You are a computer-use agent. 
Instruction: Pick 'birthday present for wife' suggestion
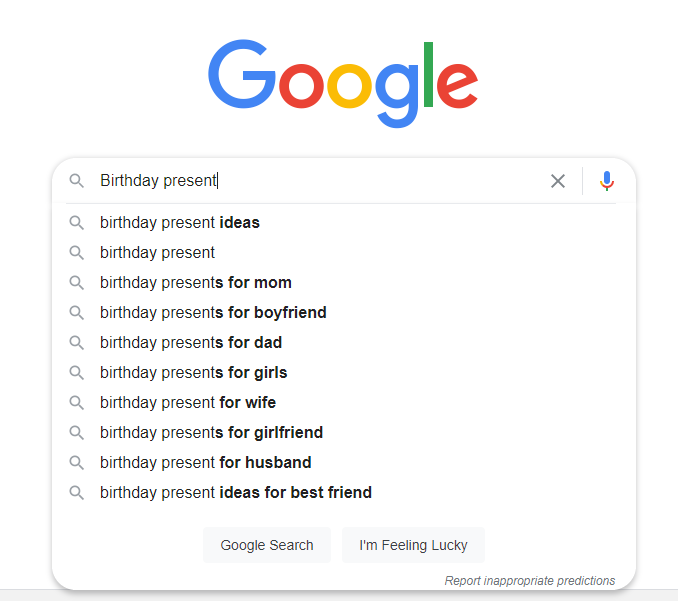(x=344, y=403)
